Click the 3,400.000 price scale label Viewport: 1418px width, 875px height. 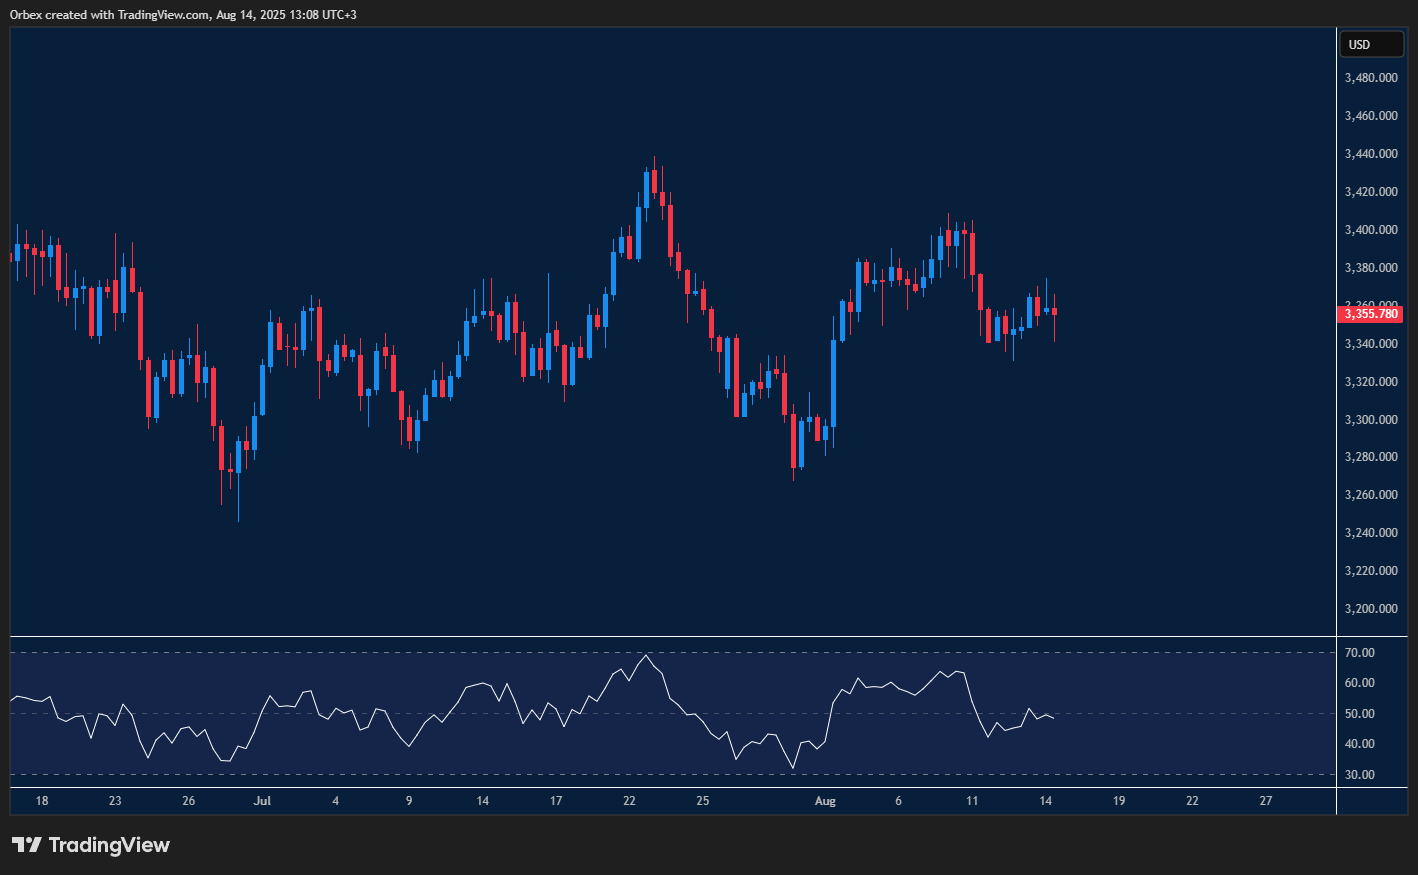coord(1371,230)
